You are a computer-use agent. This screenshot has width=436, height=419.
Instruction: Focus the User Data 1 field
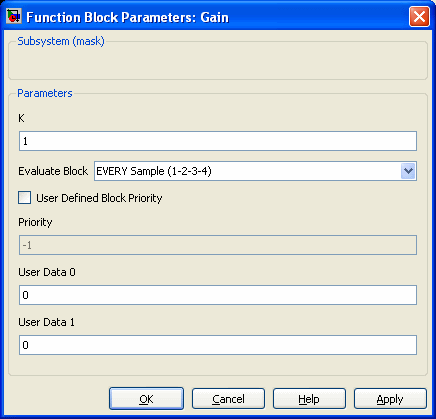tap(218, 345)
